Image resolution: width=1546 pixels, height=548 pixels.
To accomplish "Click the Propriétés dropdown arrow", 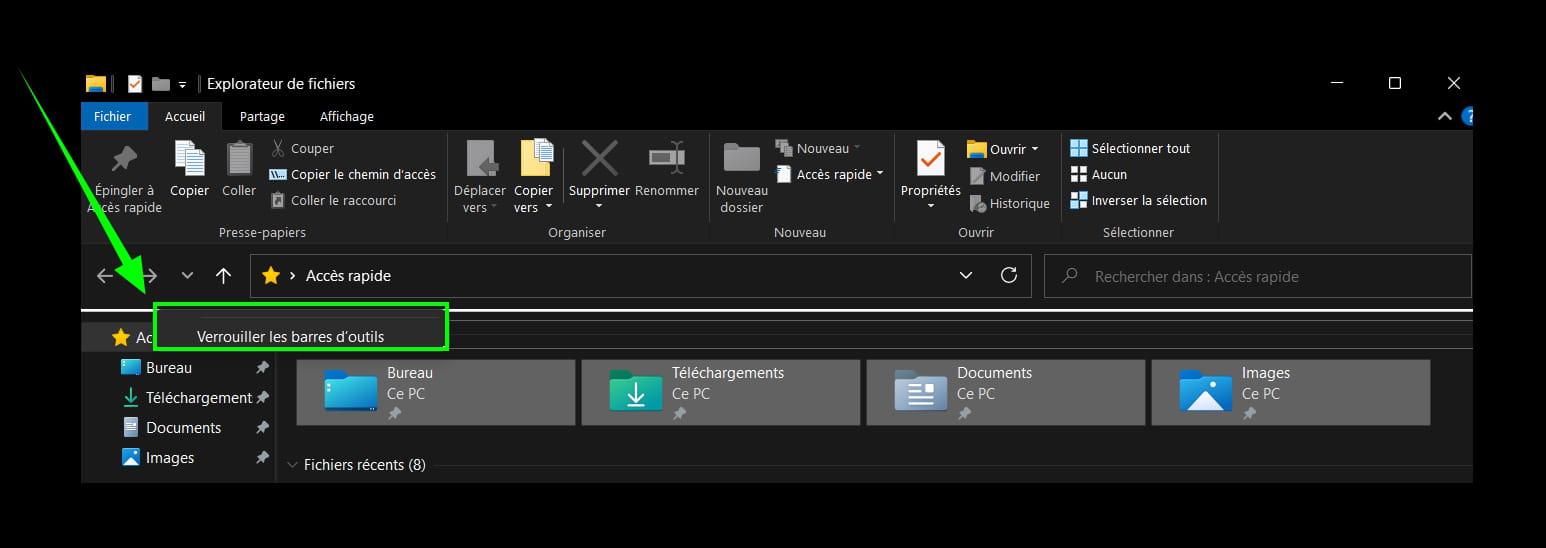I will point(930,207).
